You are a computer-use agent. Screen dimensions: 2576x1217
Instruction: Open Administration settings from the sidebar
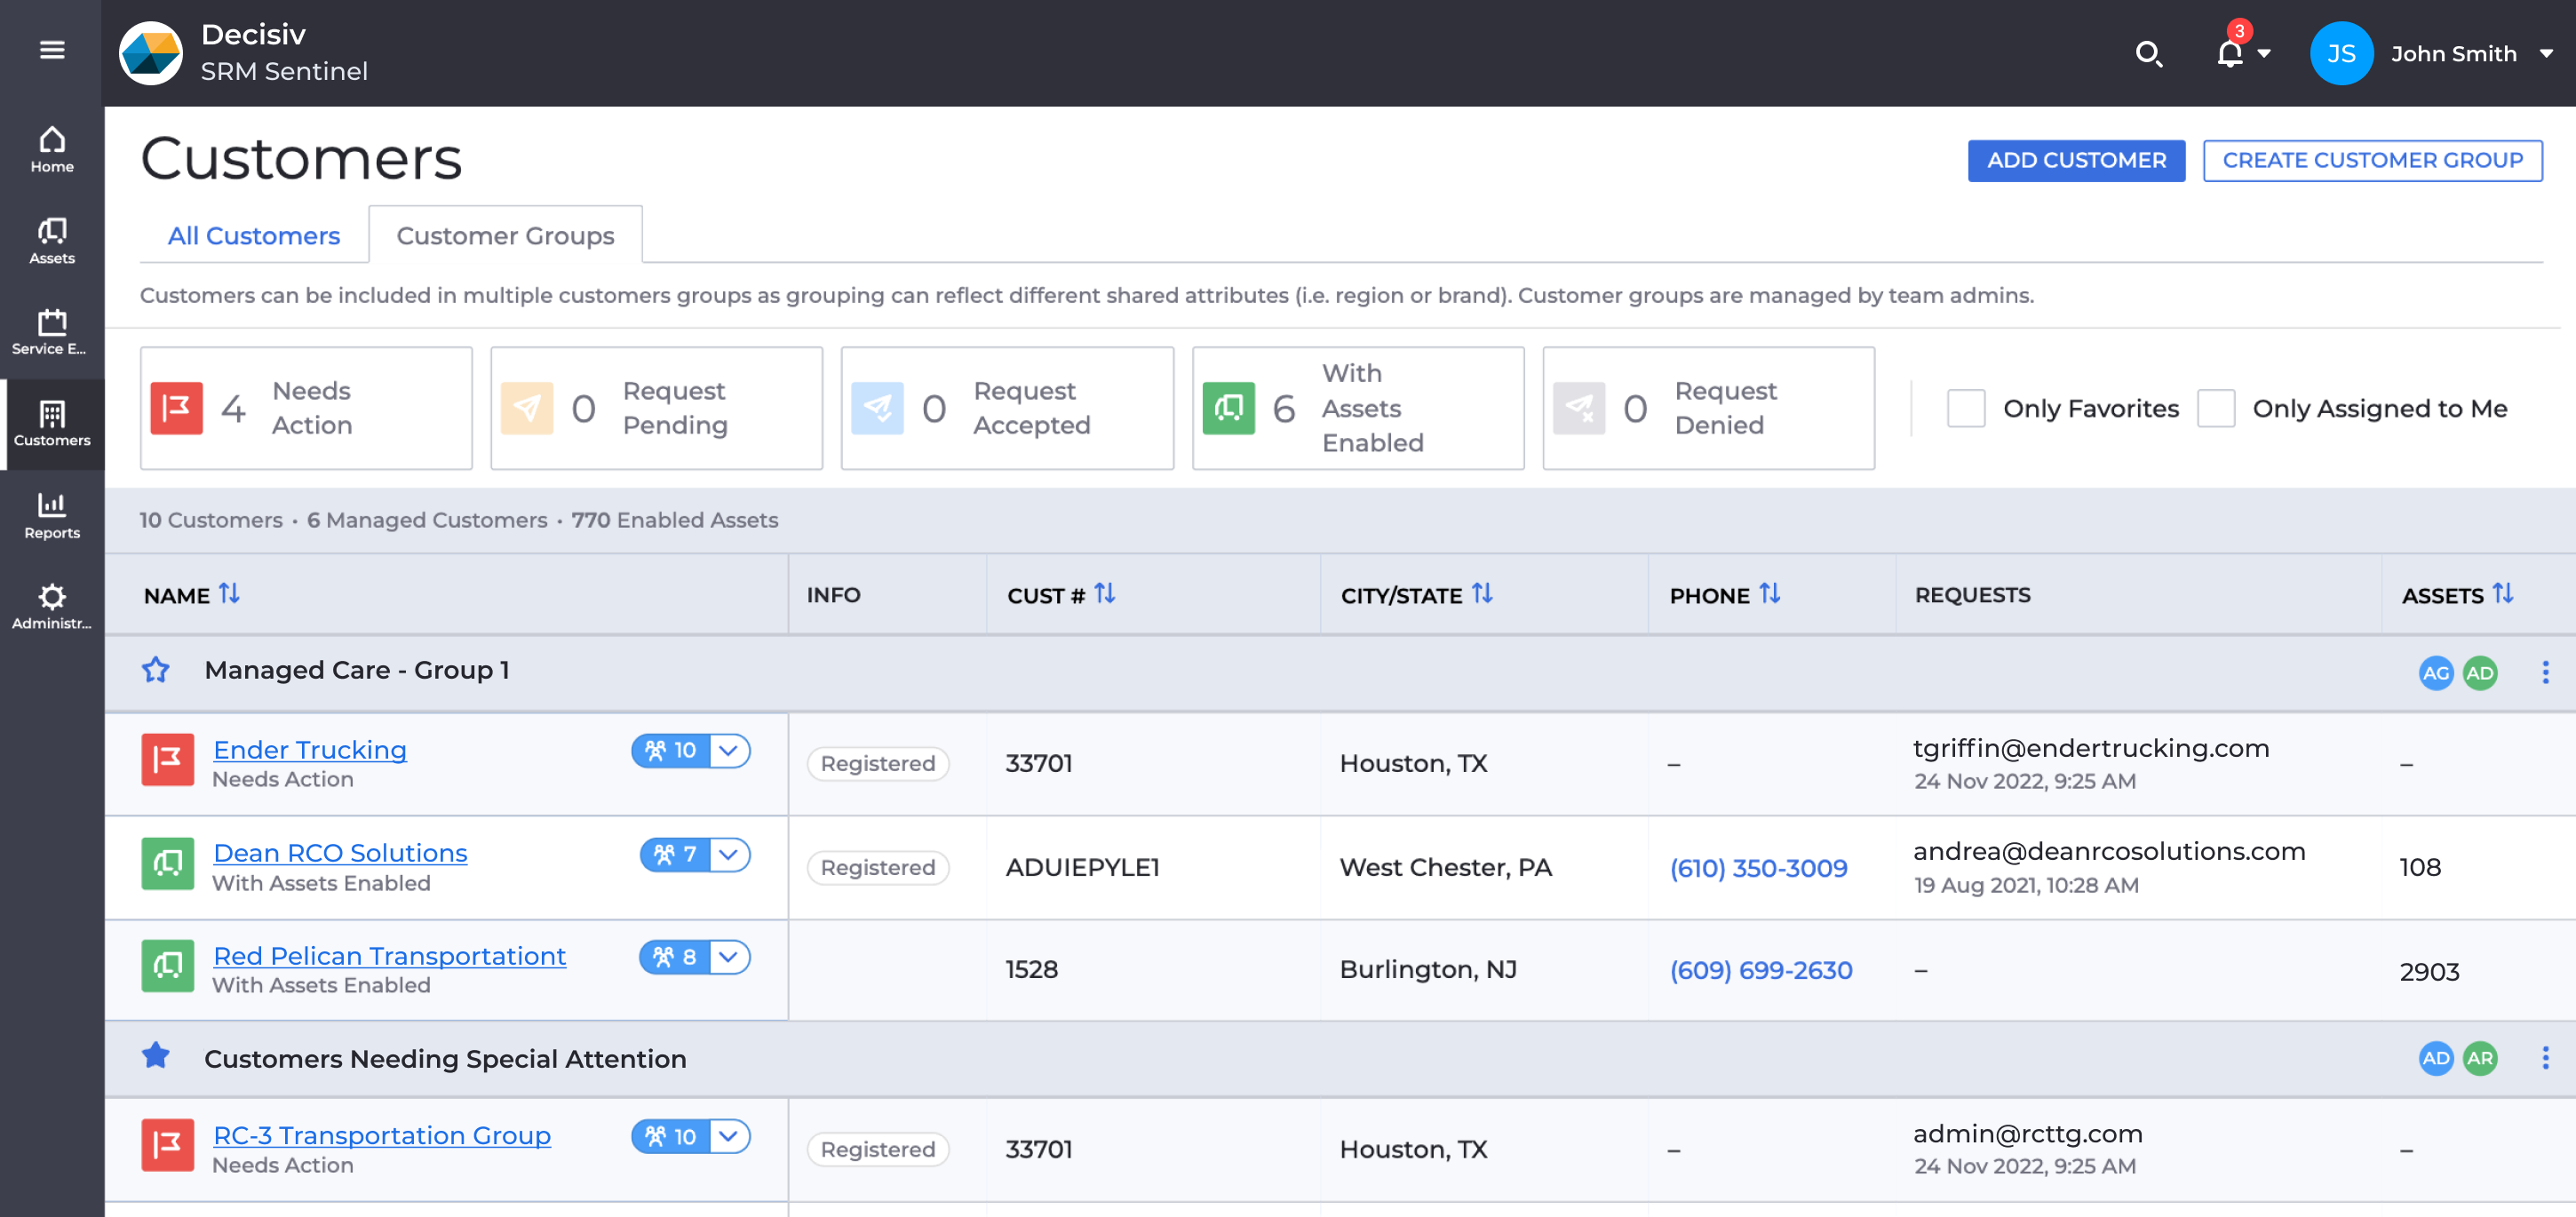[x=51, y=607]
